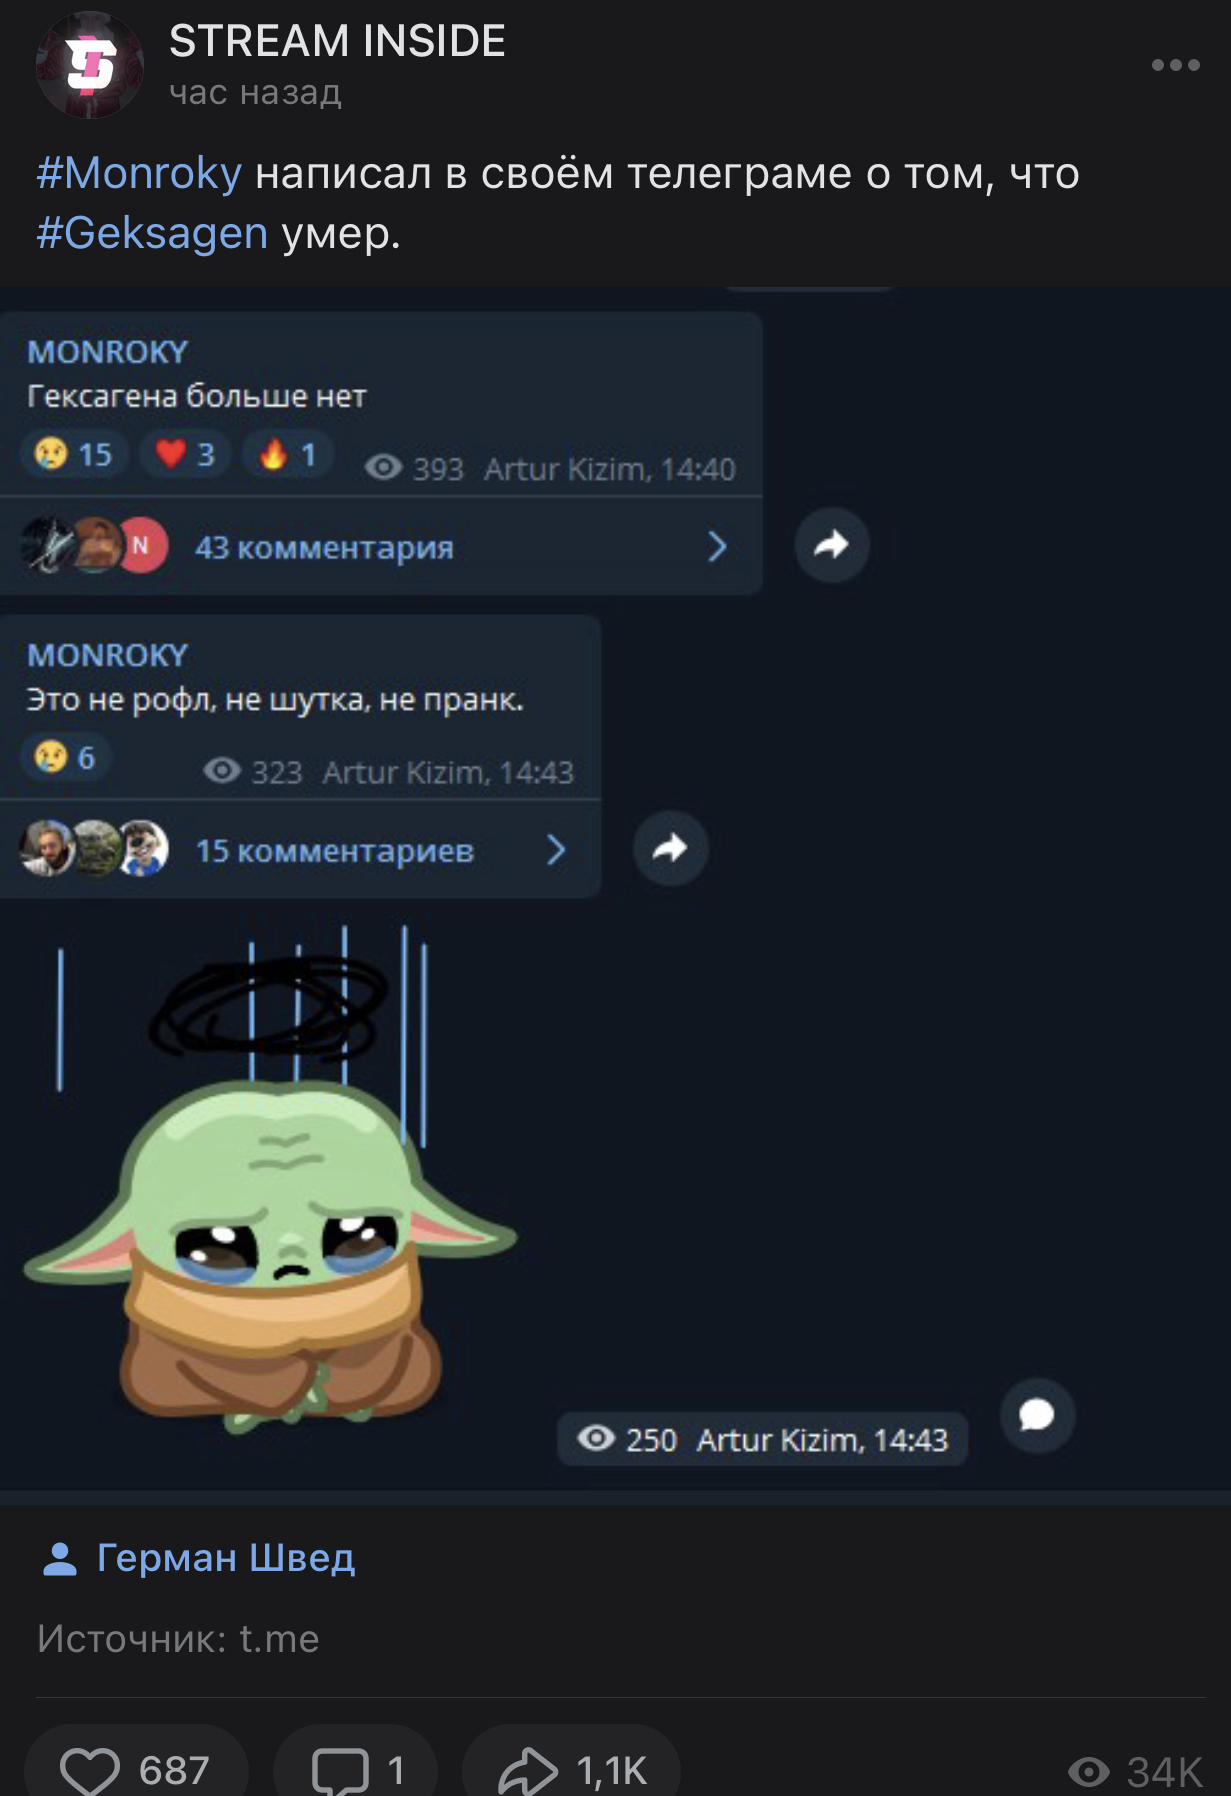
Task: Open the #Monroky hashtag
Action: pyautogui.click(x=139, y=173)
